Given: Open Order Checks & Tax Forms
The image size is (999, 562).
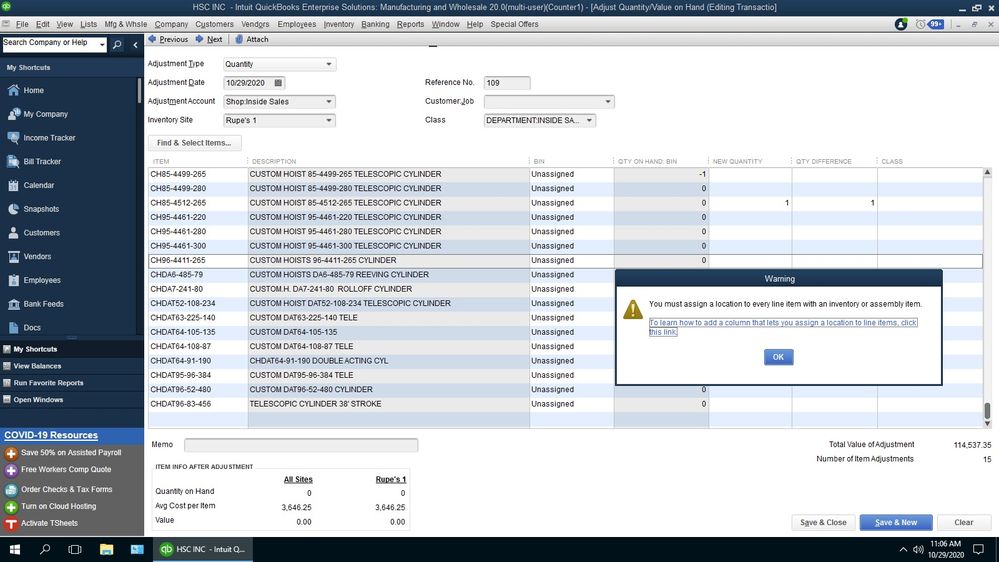Looking at the screenshot, I should [x=66, y=489].
